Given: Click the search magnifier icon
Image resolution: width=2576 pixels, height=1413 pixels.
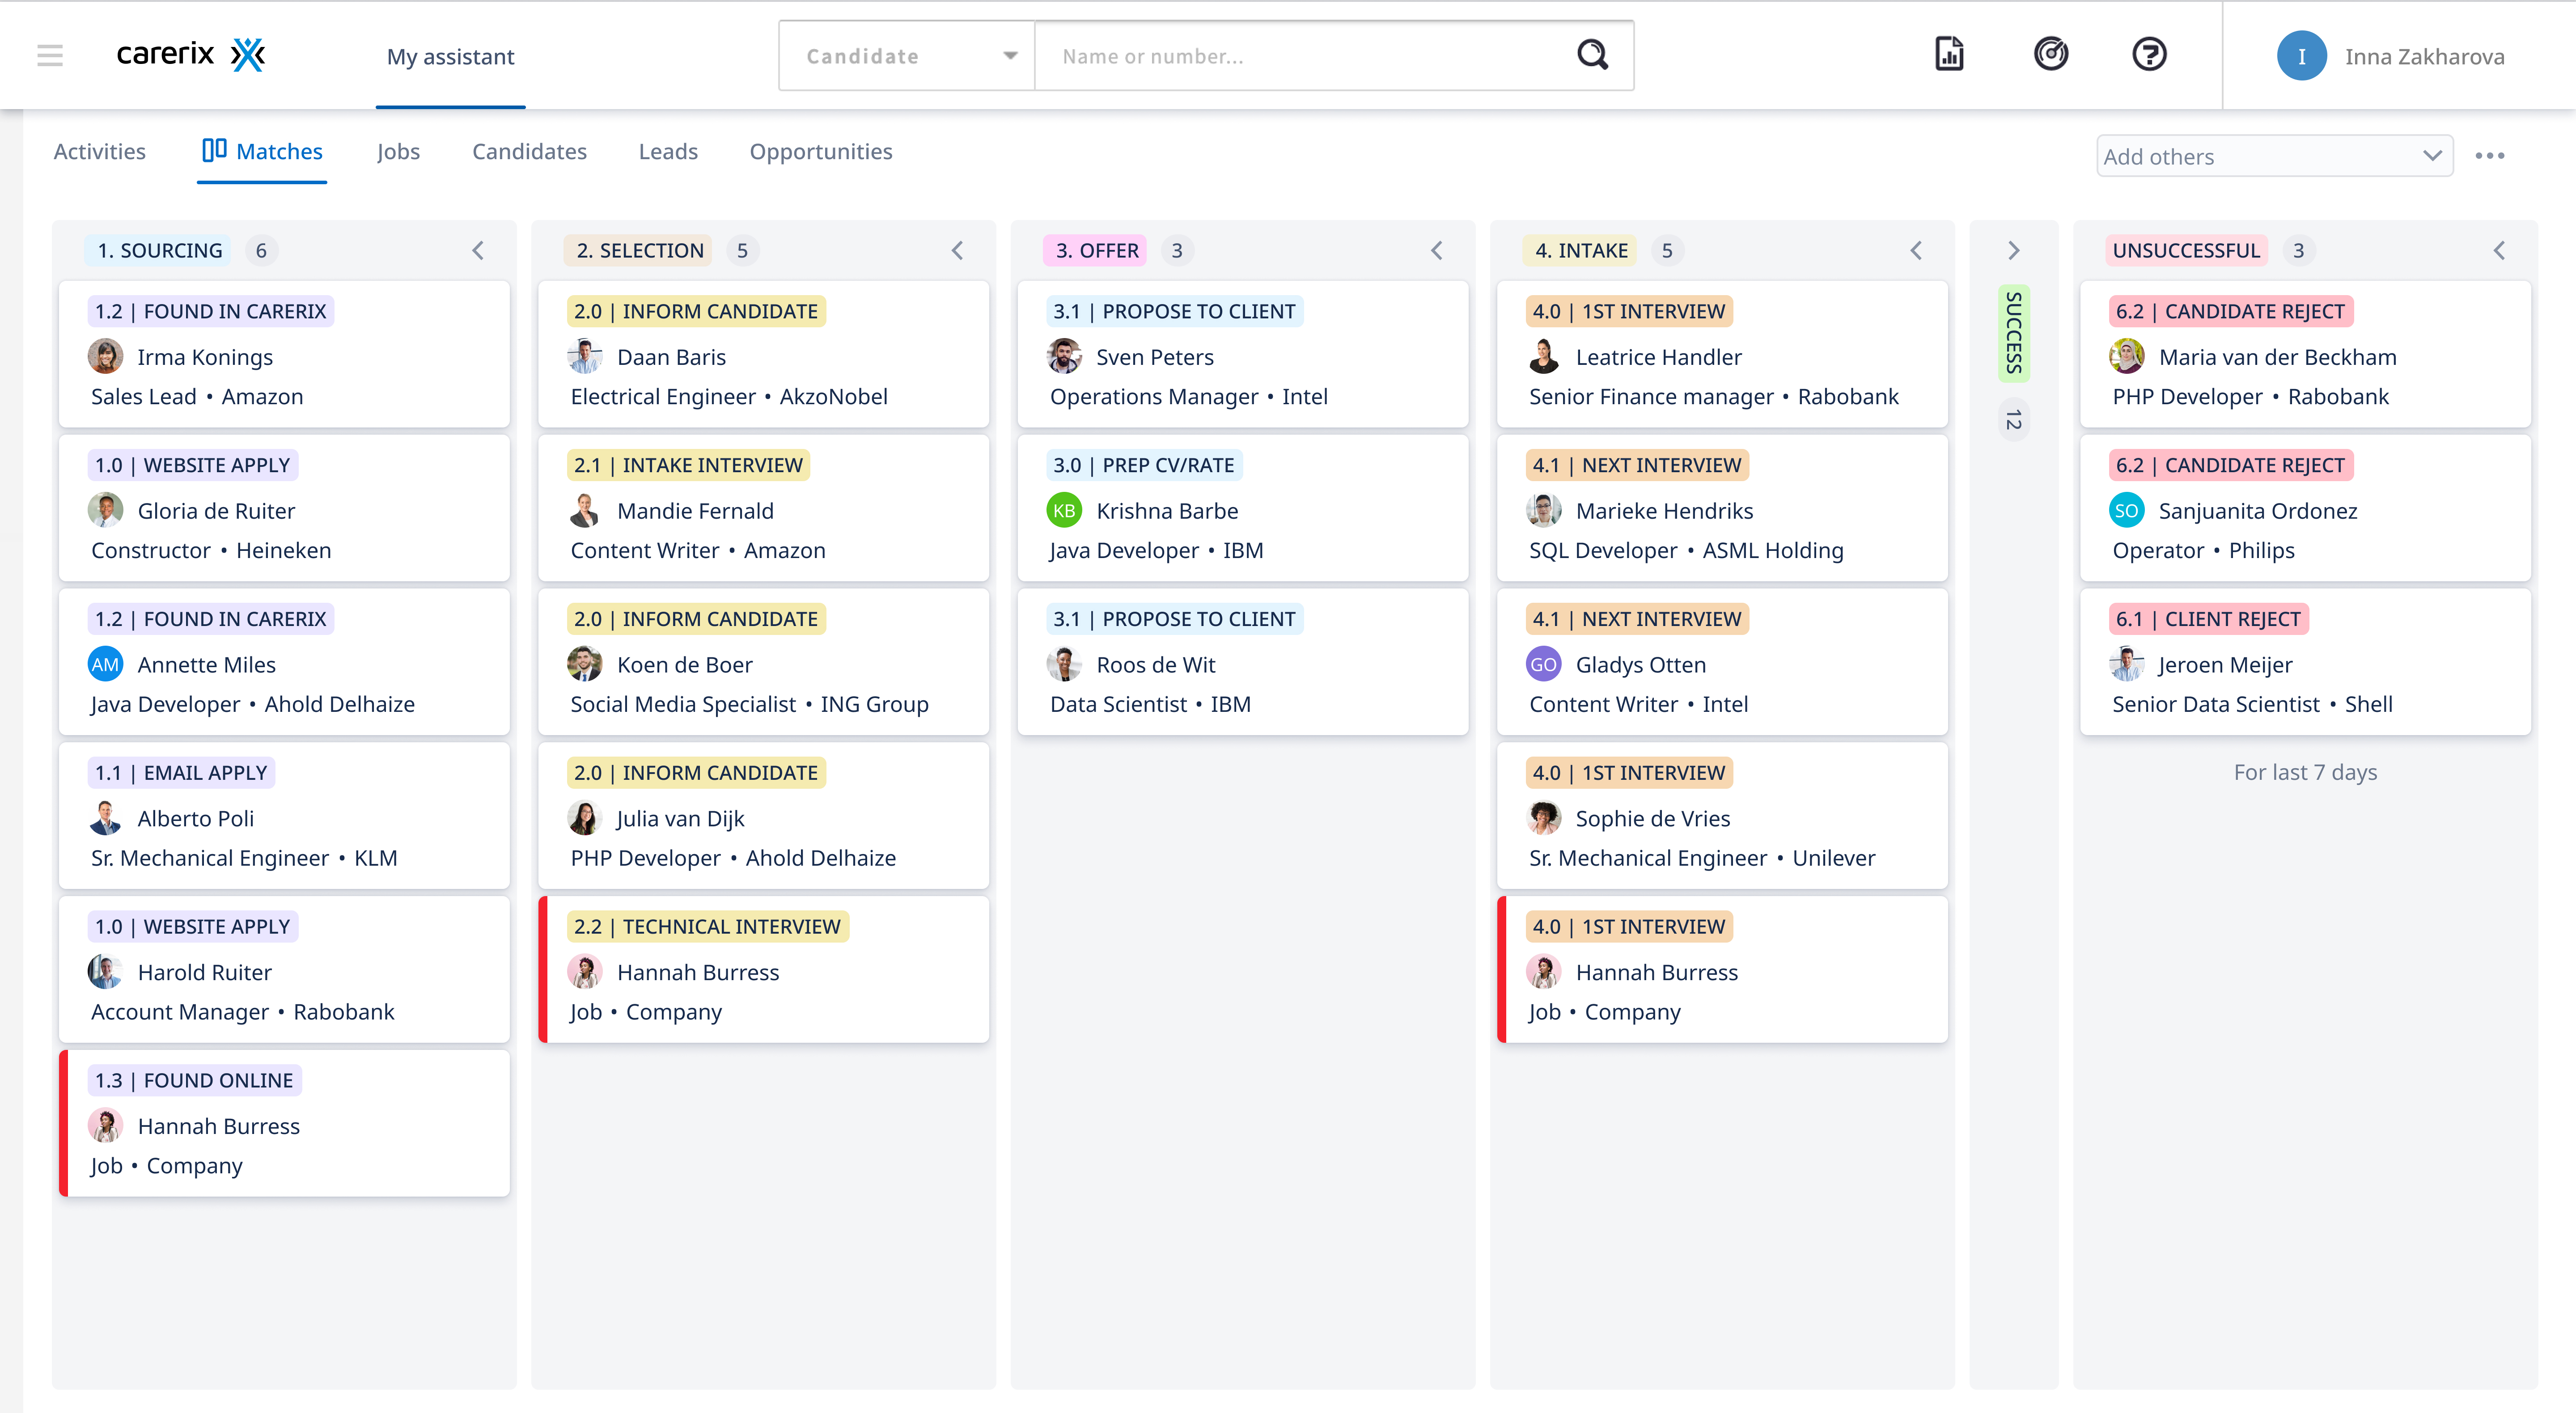Looking at the screenshot, I should click(1592, 55).
